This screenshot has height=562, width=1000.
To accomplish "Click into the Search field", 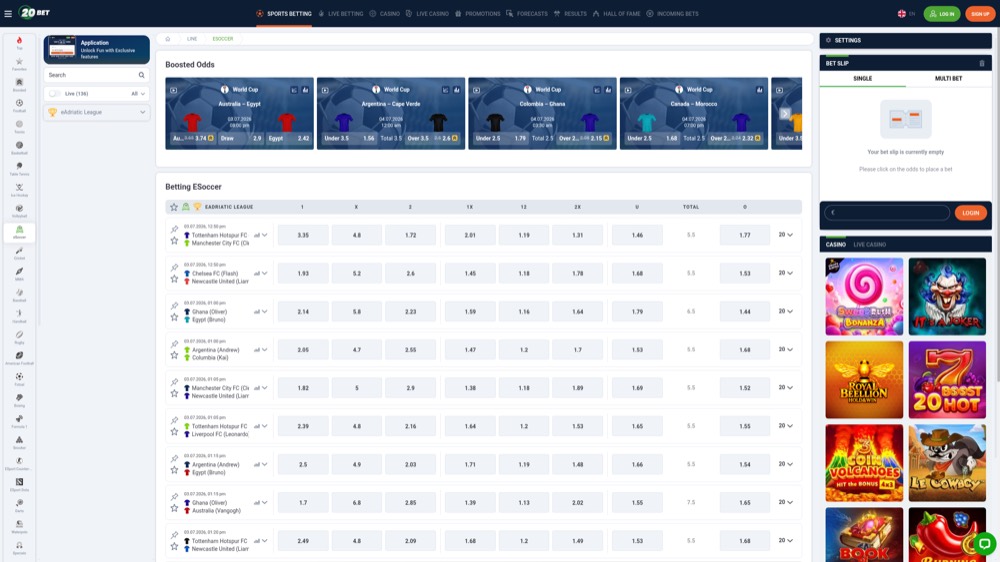I will click(97, 75).
